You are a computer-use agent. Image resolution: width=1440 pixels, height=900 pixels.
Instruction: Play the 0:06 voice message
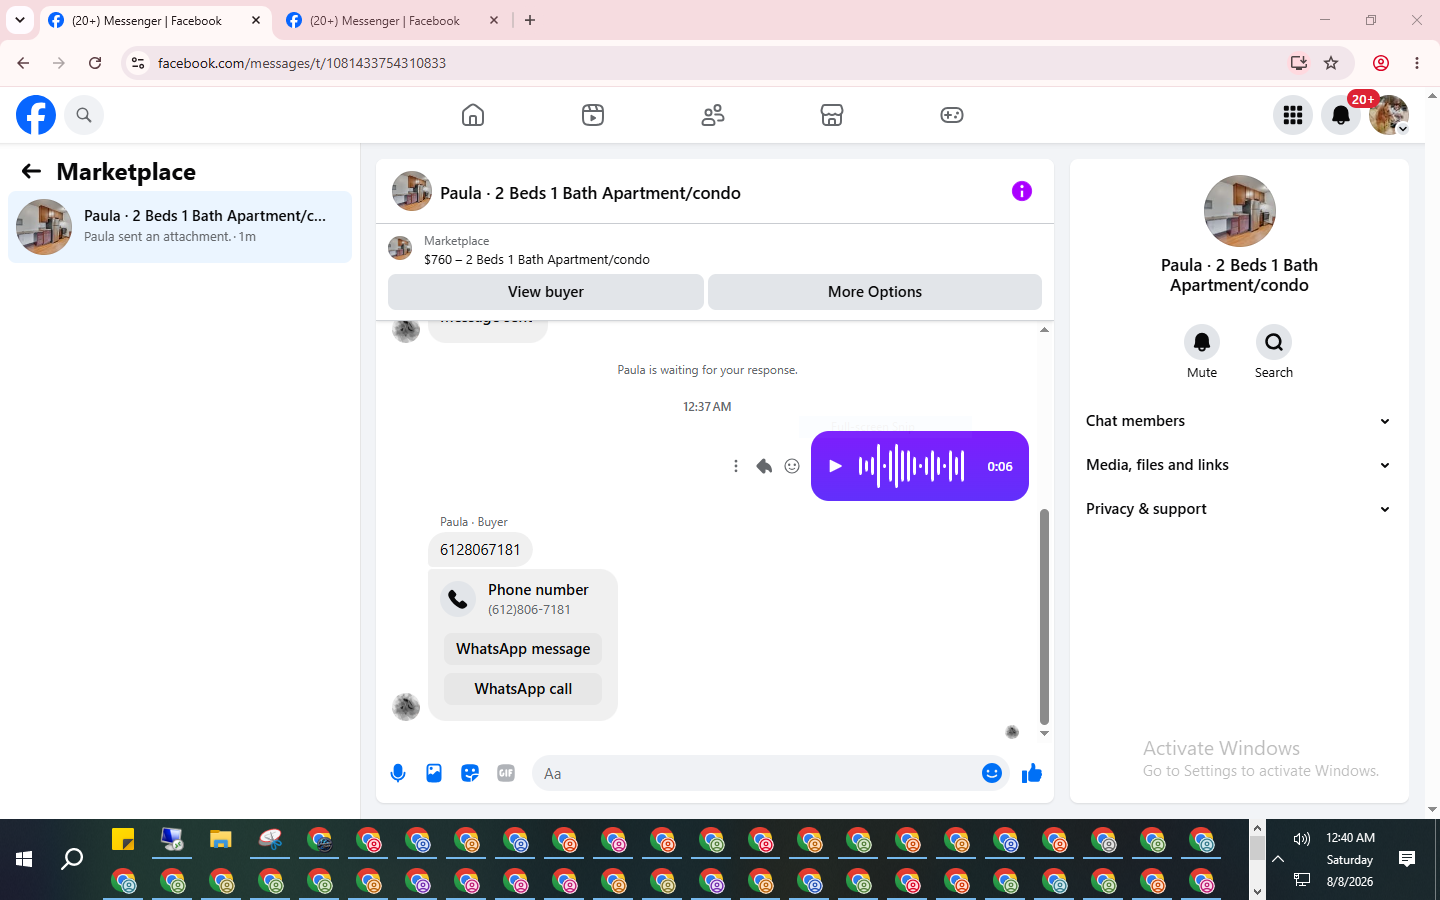(x=836, y=466)
